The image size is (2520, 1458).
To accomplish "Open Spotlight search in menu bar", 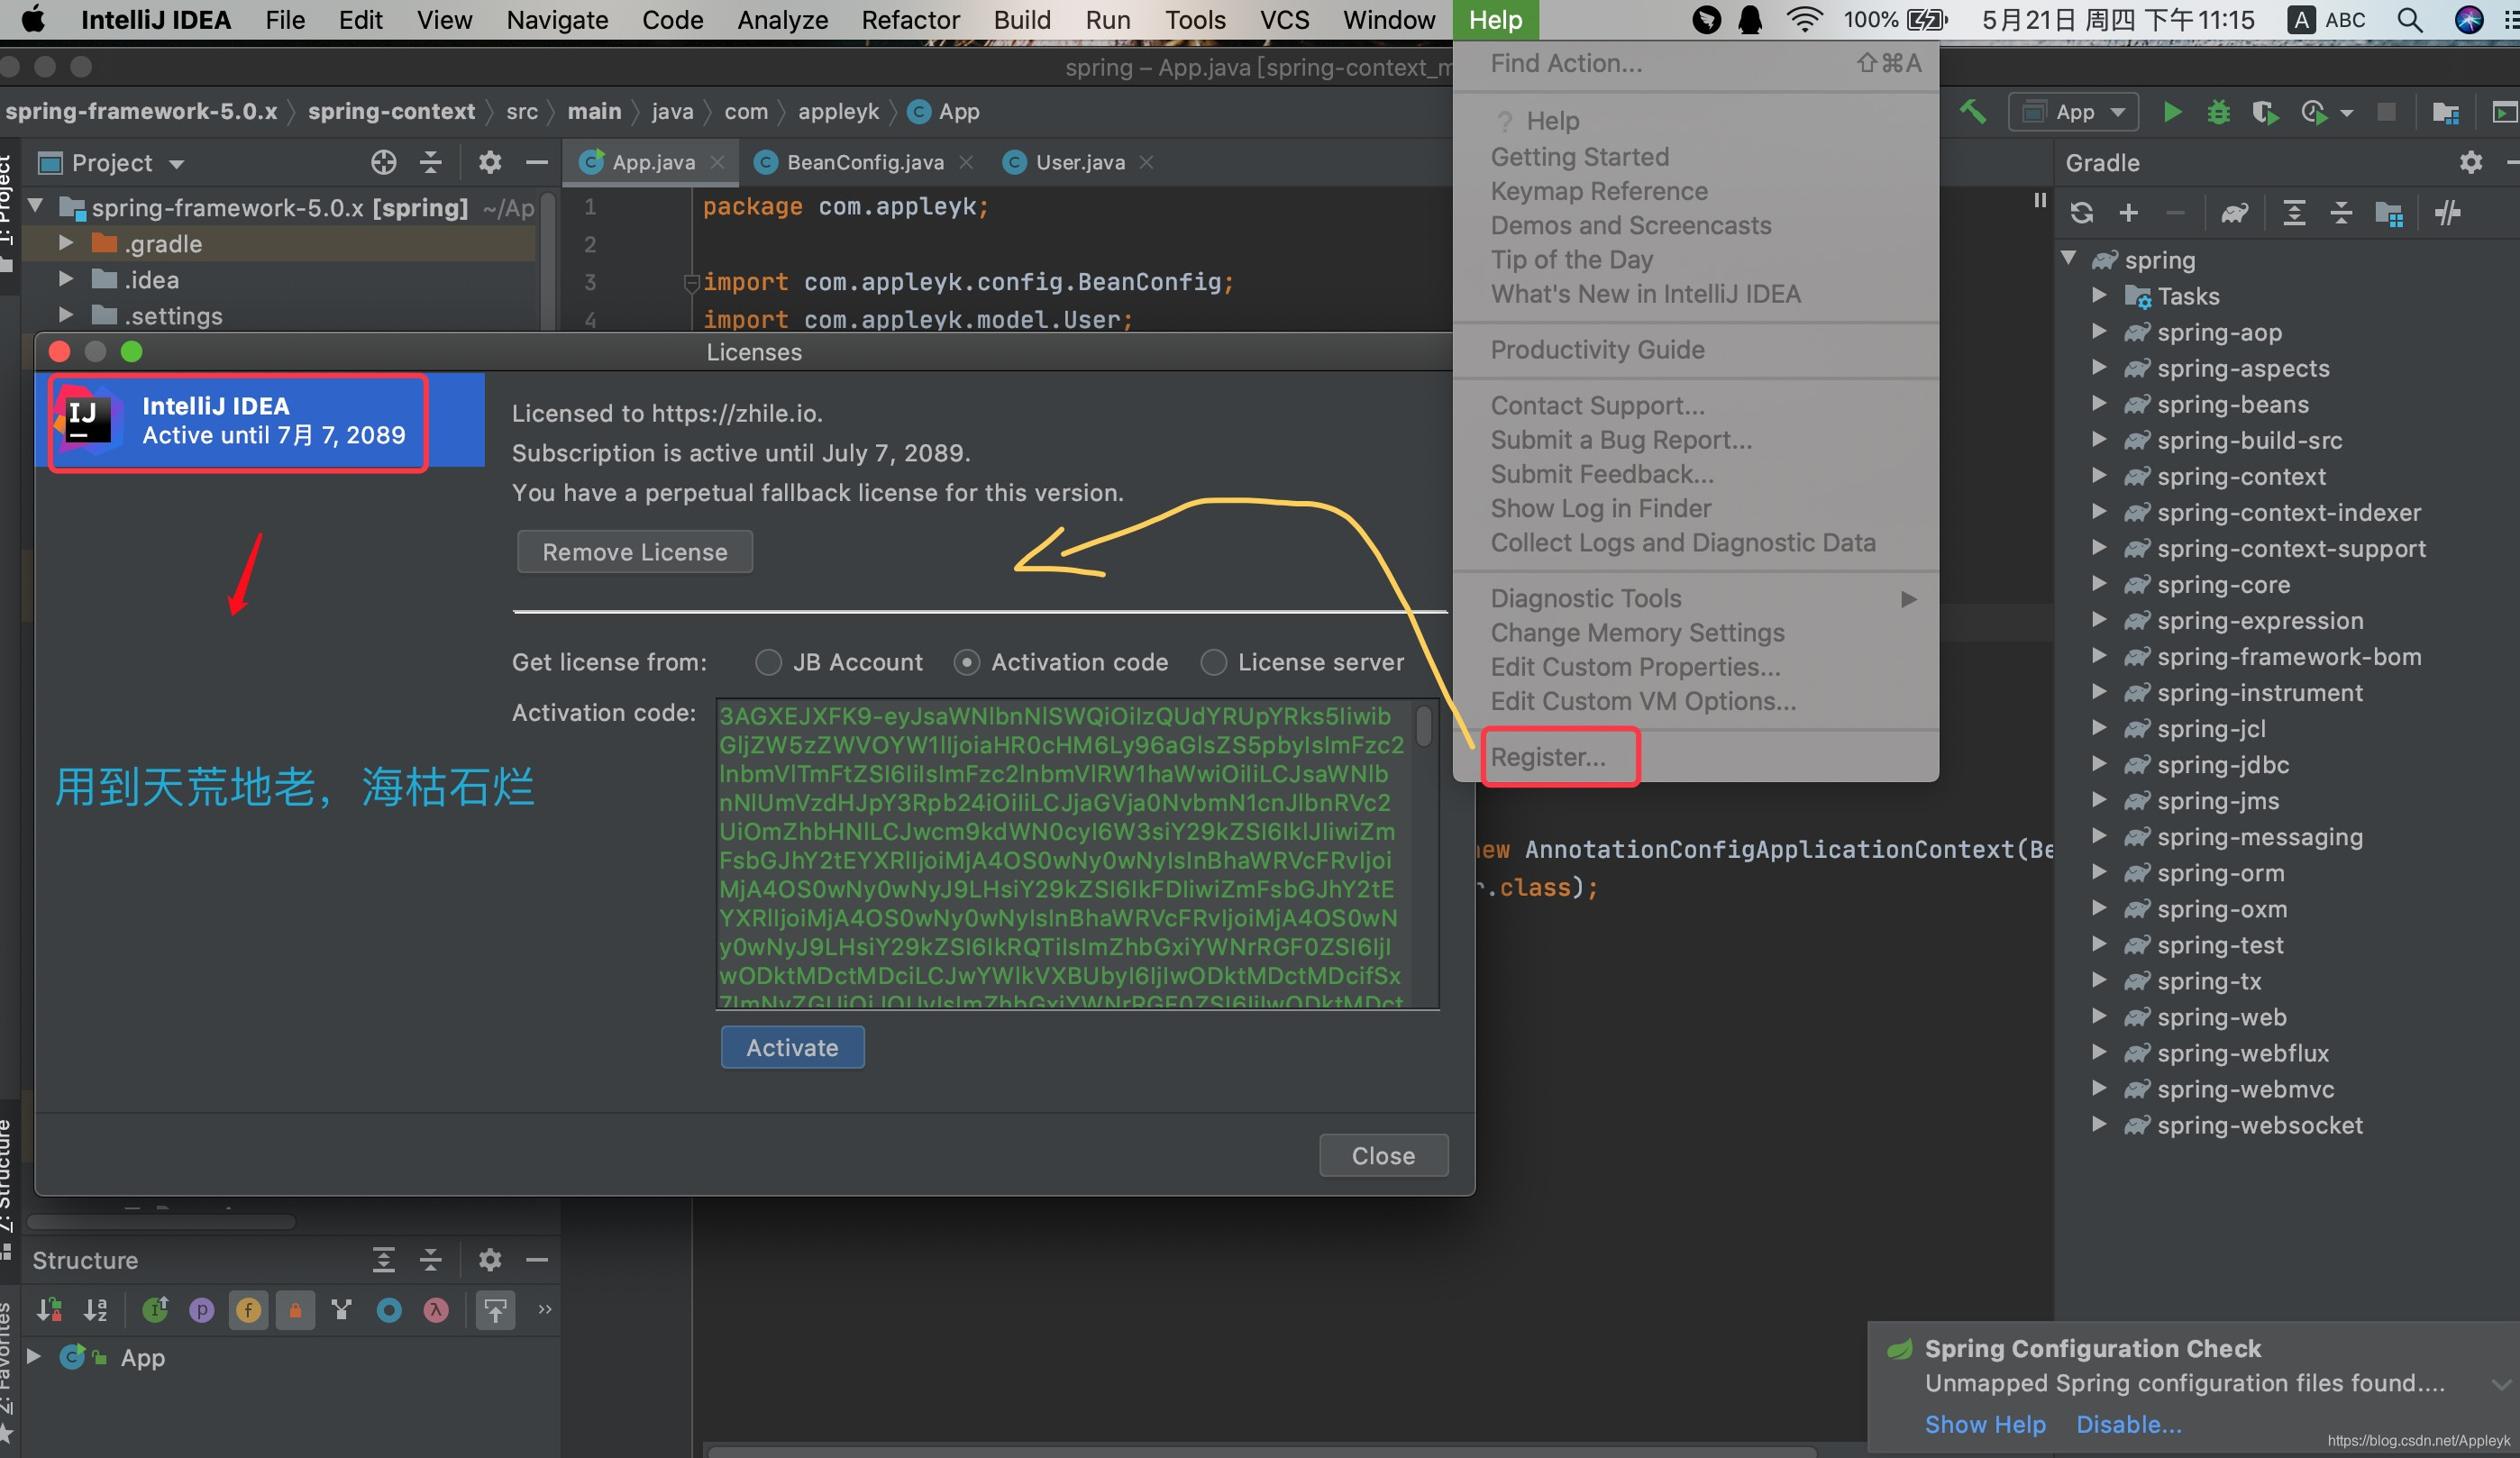I will coord(2411,20).
